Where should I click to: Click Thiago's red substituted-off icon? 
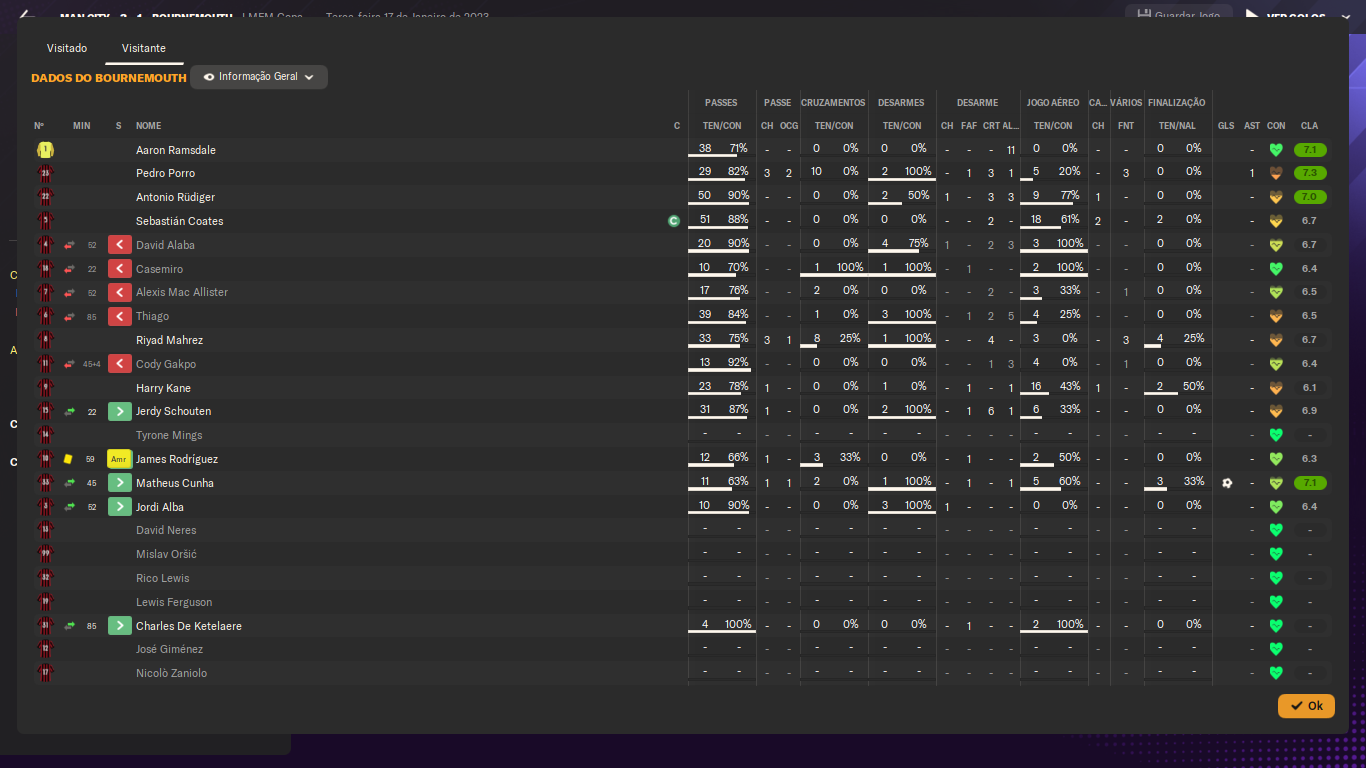point(120,316)
